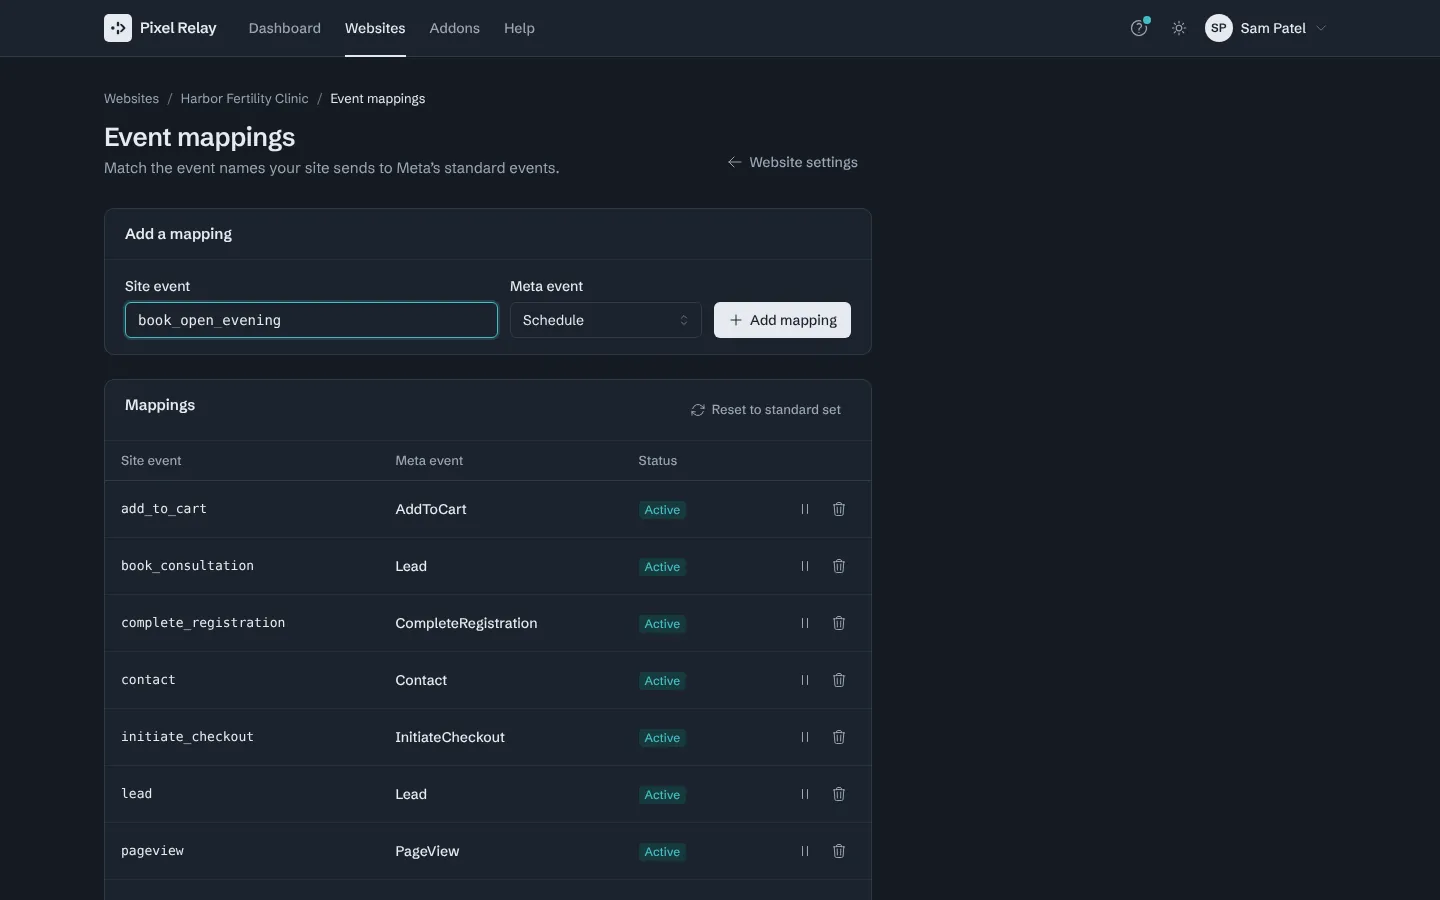Screen dimensions: 1440x900
Task: Click the Active status of add_to_cart
Action: [662, 510]
